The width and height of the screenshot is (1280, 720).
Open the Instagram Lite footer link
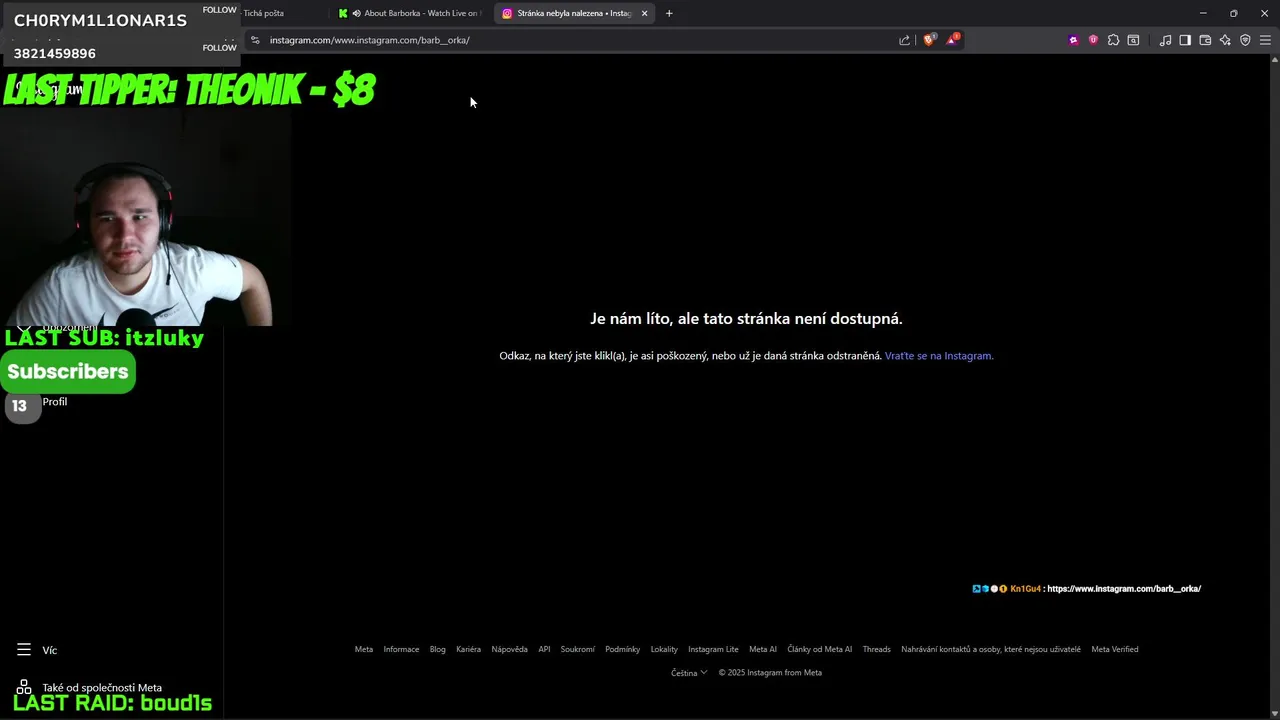(713, 649)
